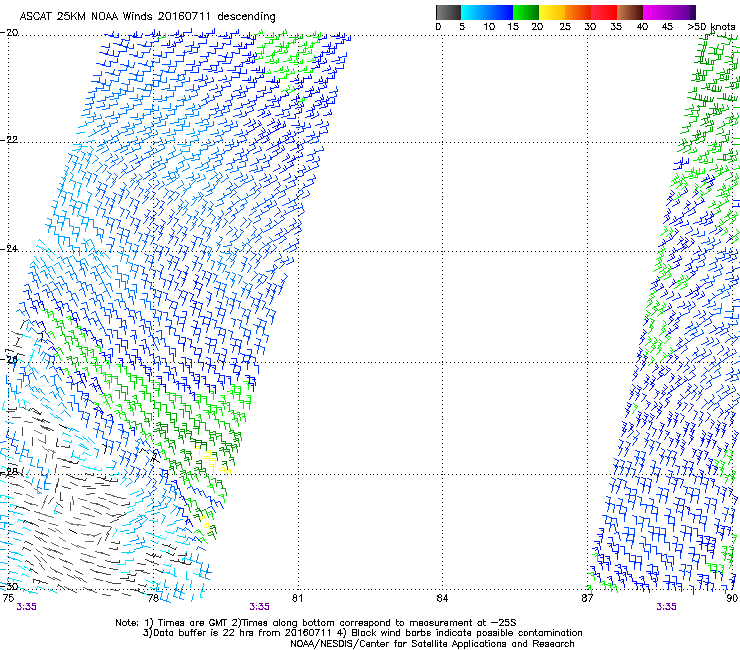The width and height of the screenshot is (740, 650).
Task: Click the -22 latitude axis label
Action: 9,140
